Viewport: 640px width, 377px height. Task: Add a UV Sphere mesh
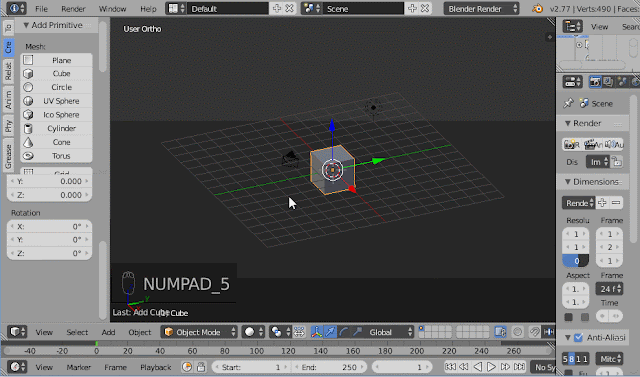click(56, 101)
